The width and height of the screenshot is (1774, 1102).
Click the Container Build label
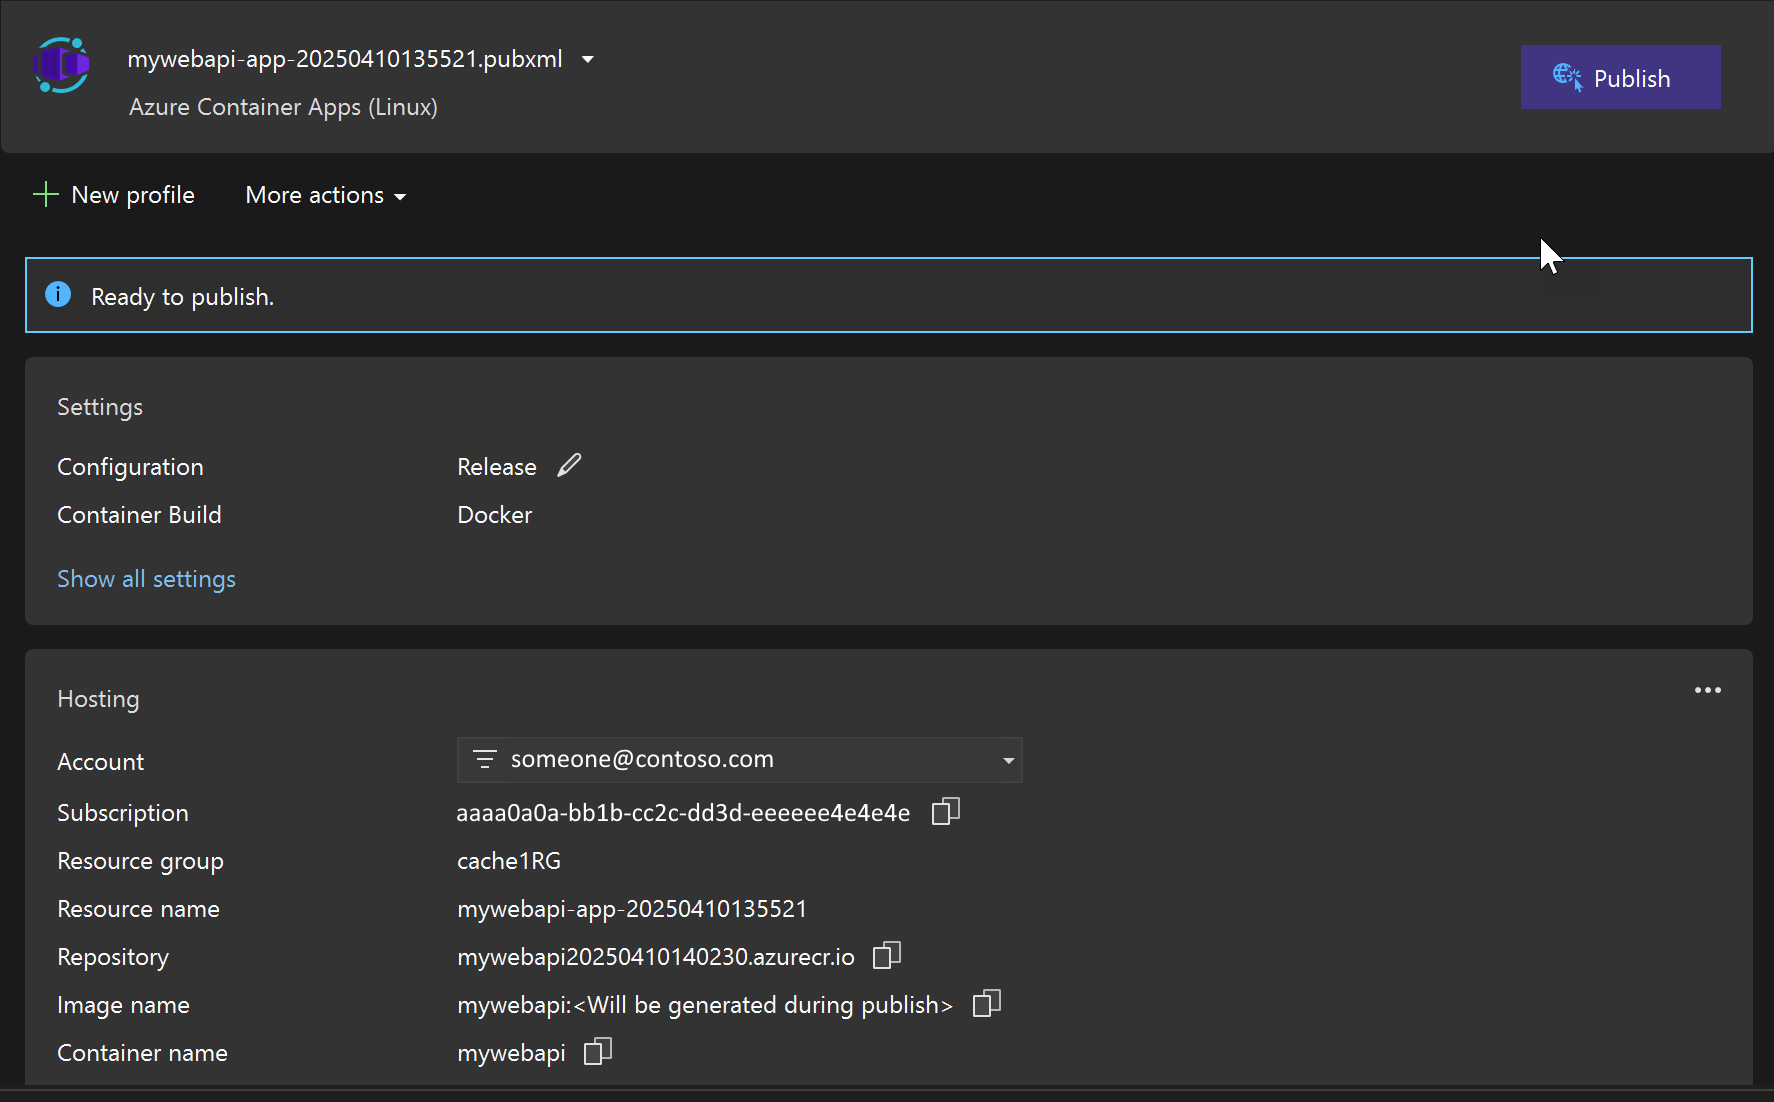[139, 515]
